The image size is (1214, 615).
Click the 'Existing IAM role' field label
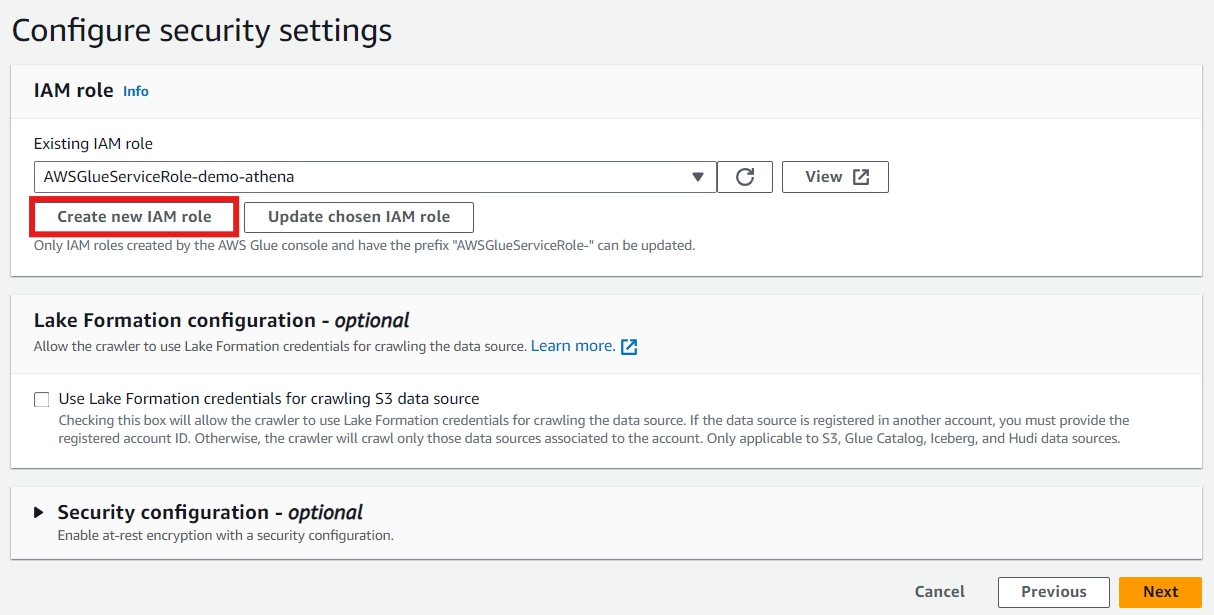pyautogui.click(x=93, y=144)
